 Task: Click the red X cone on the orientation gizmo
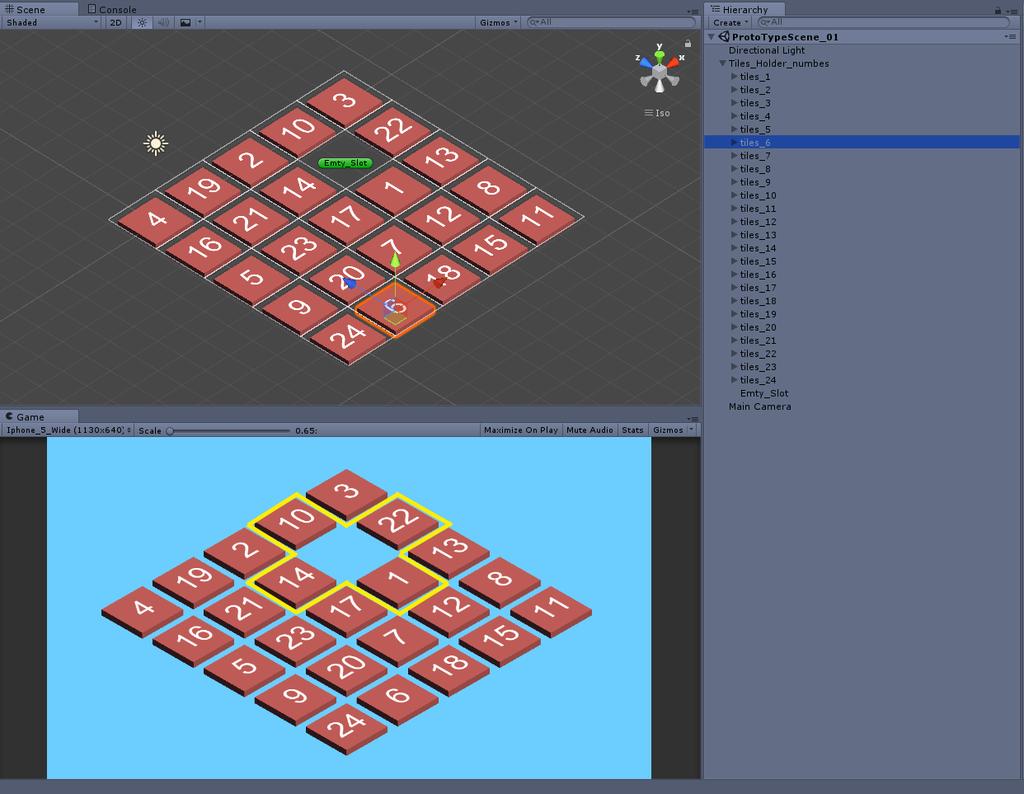click(x=673, y=63)
